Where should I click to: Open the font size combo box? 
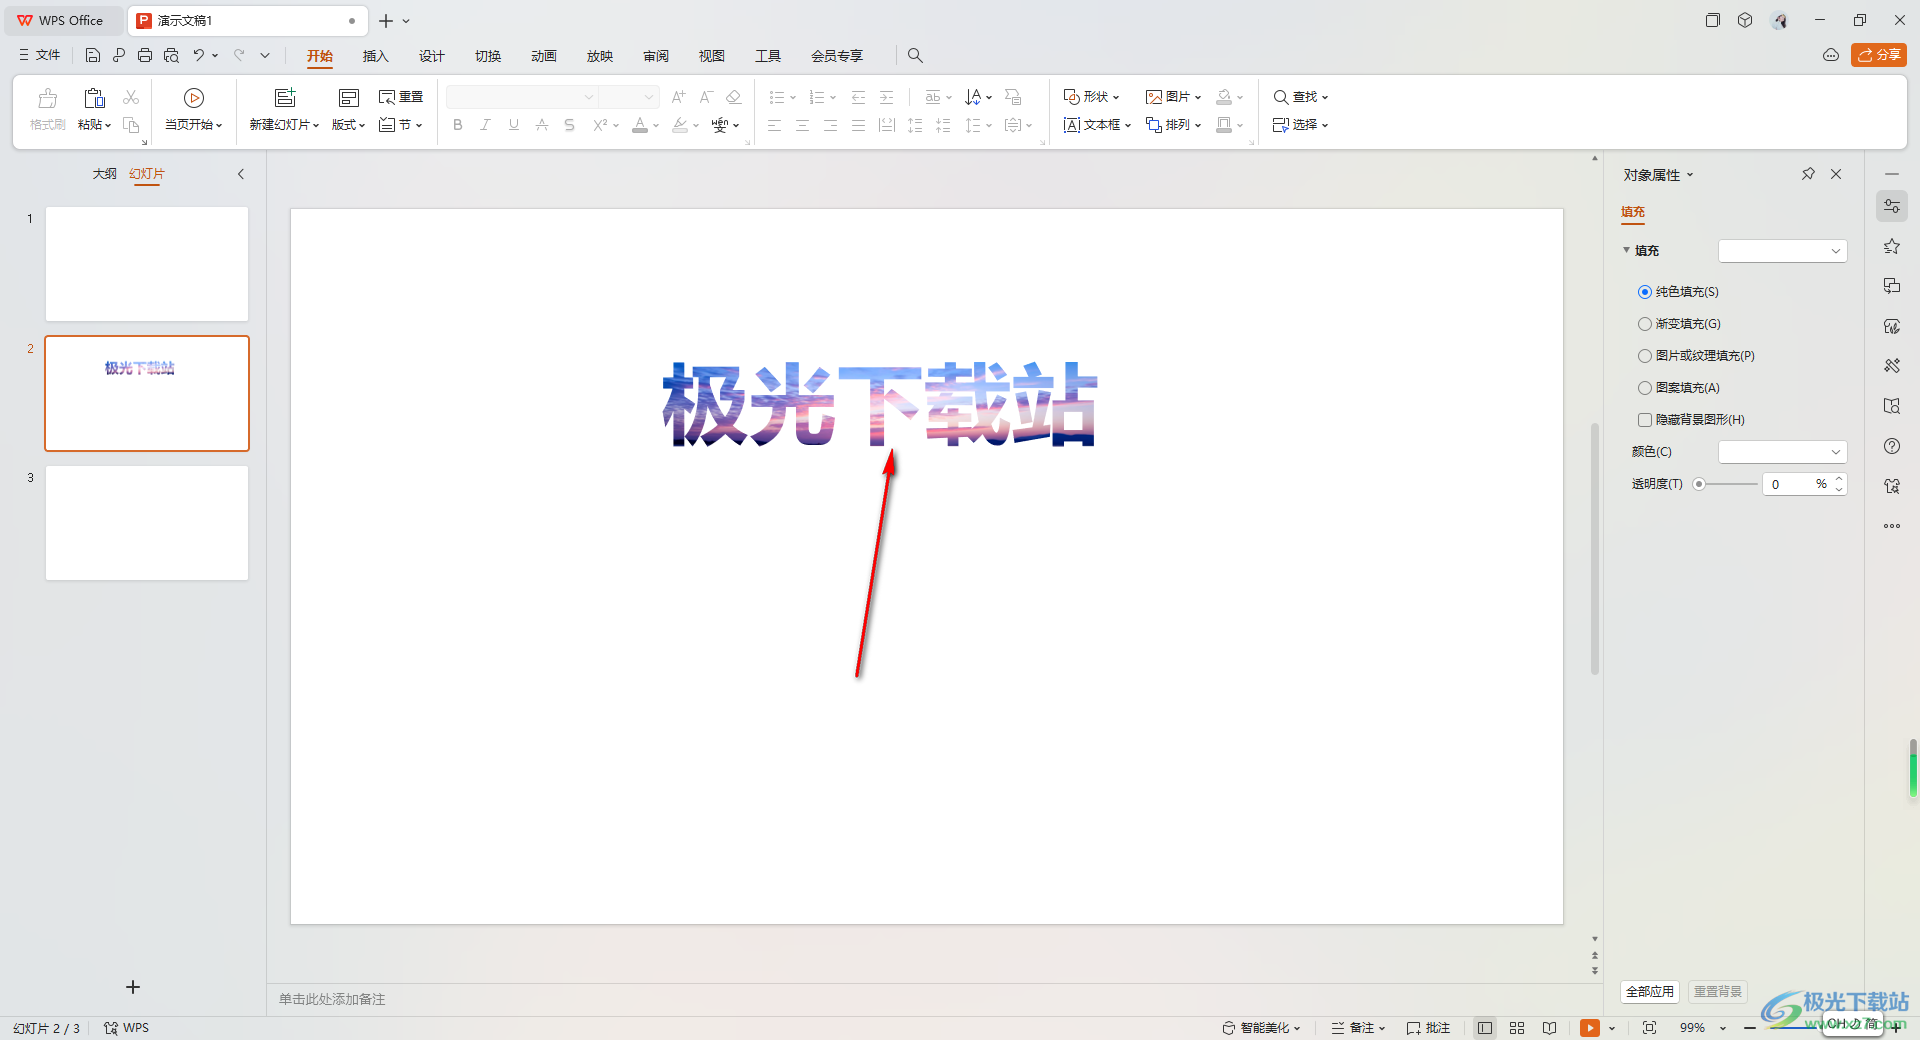click(x=629, y=97)
